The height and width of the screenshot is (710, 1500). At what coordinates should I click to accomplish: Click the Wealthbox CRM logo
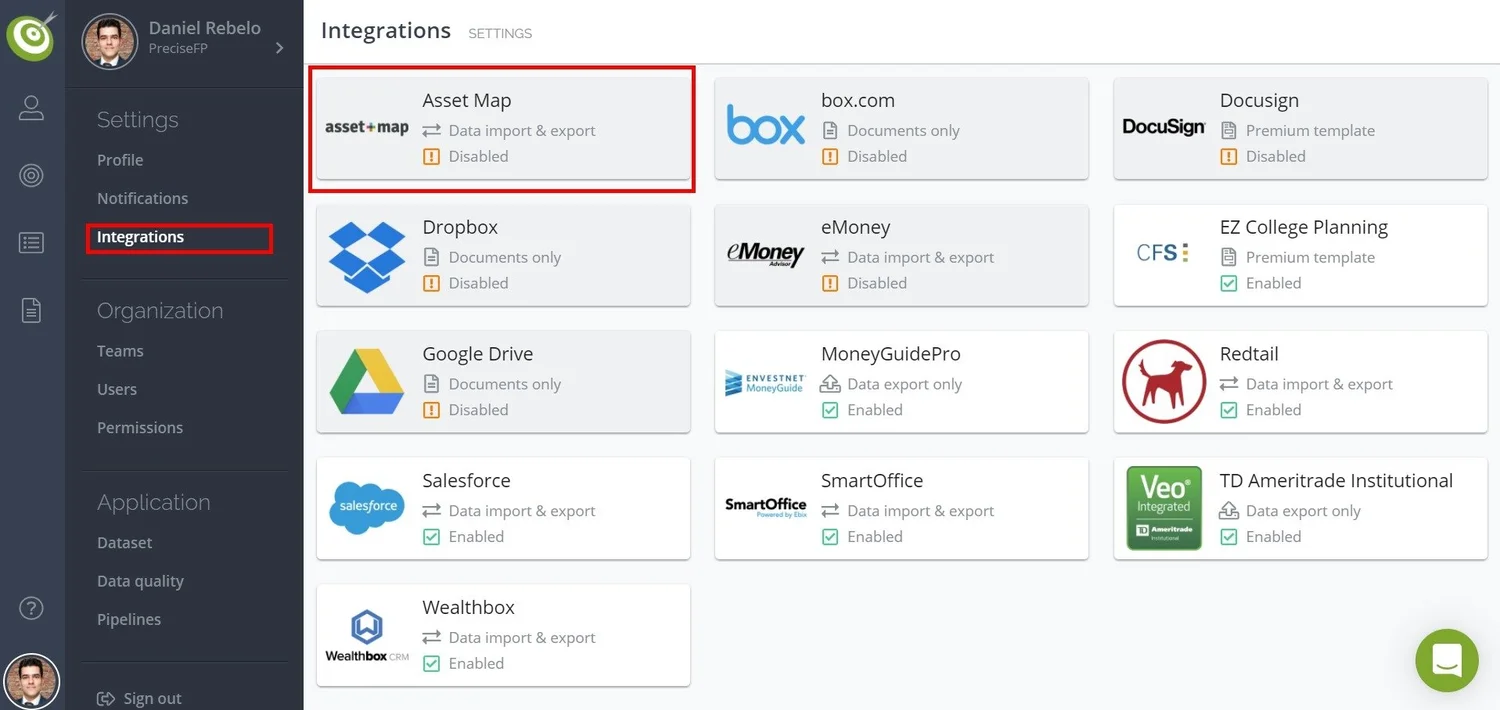[x=367, y=636]
